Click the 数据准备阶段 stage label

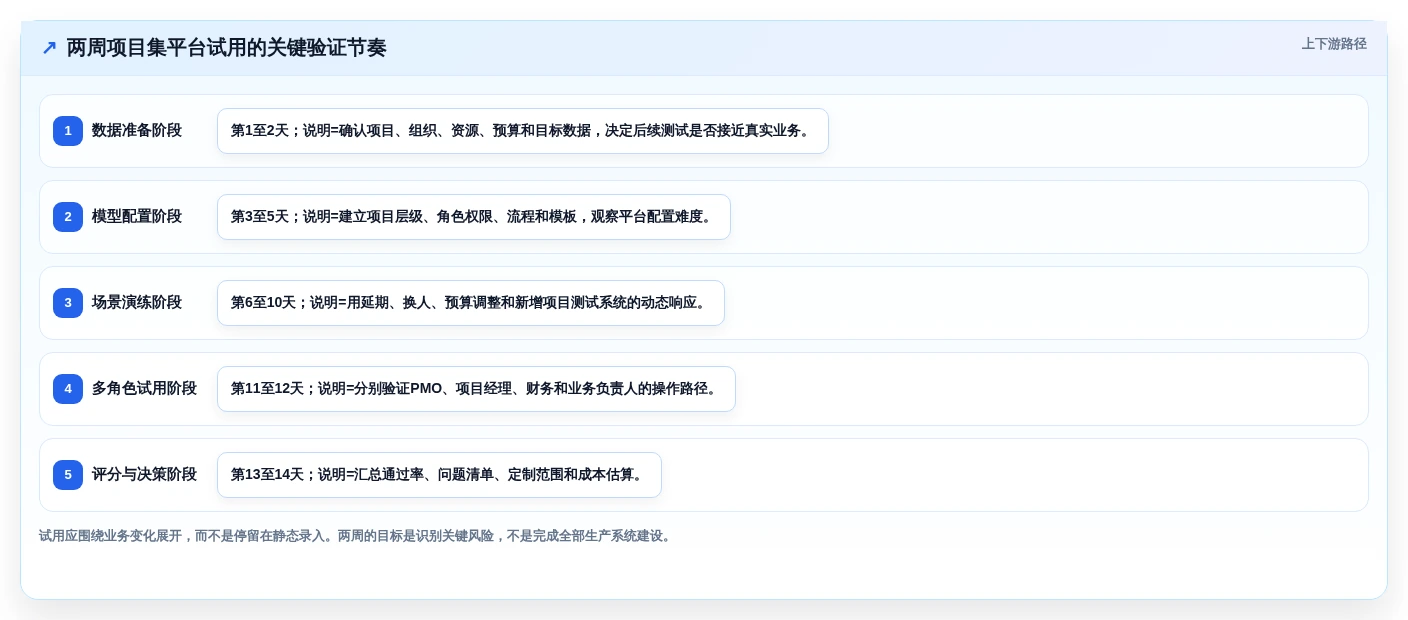tap(137, 131)
